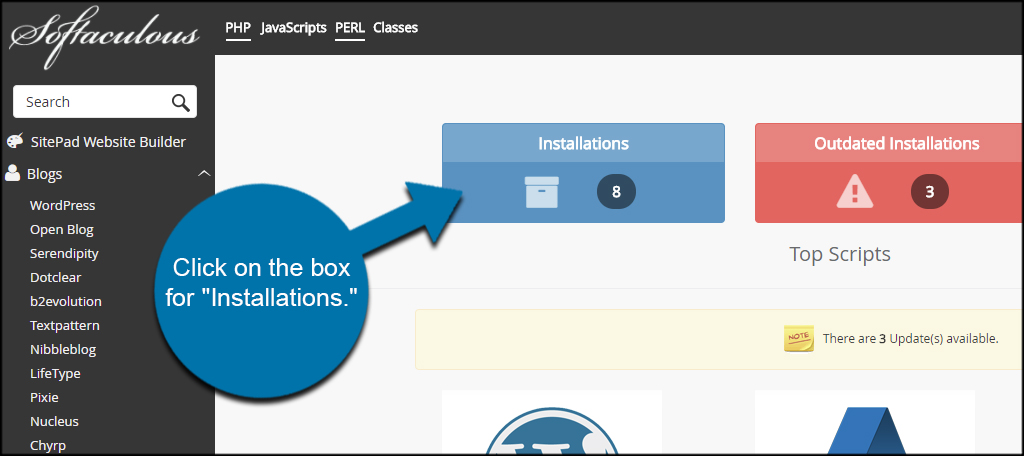
Task: Click the yellow sticky note icon
Action: click(x=799, y=338)
